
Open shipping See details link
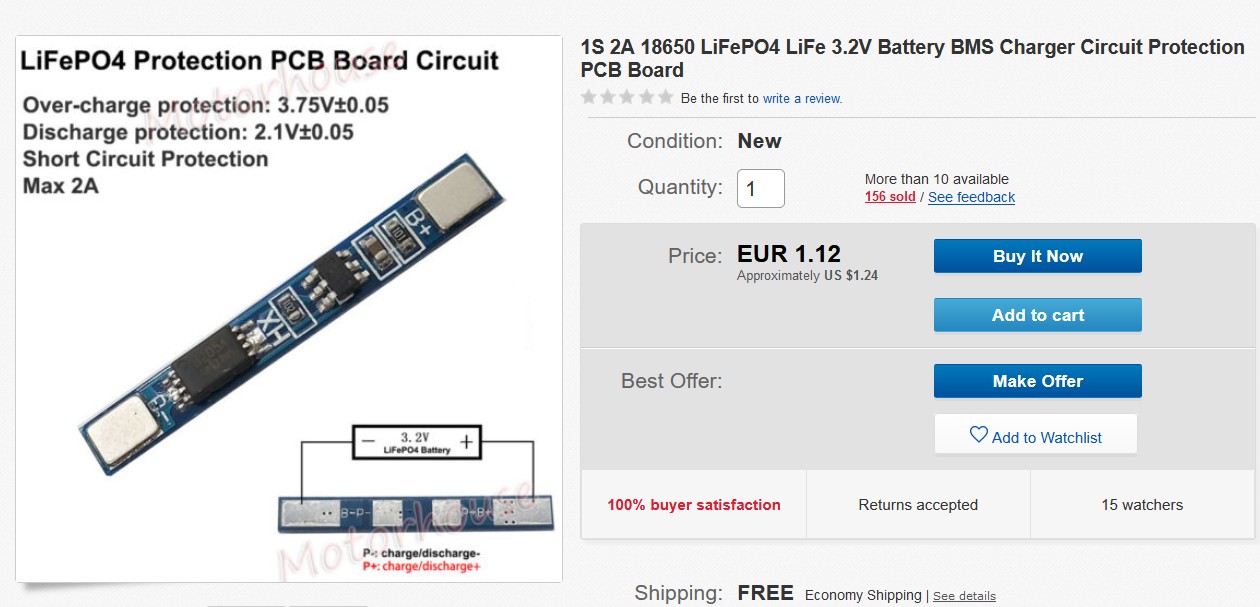tap(964, 596)
